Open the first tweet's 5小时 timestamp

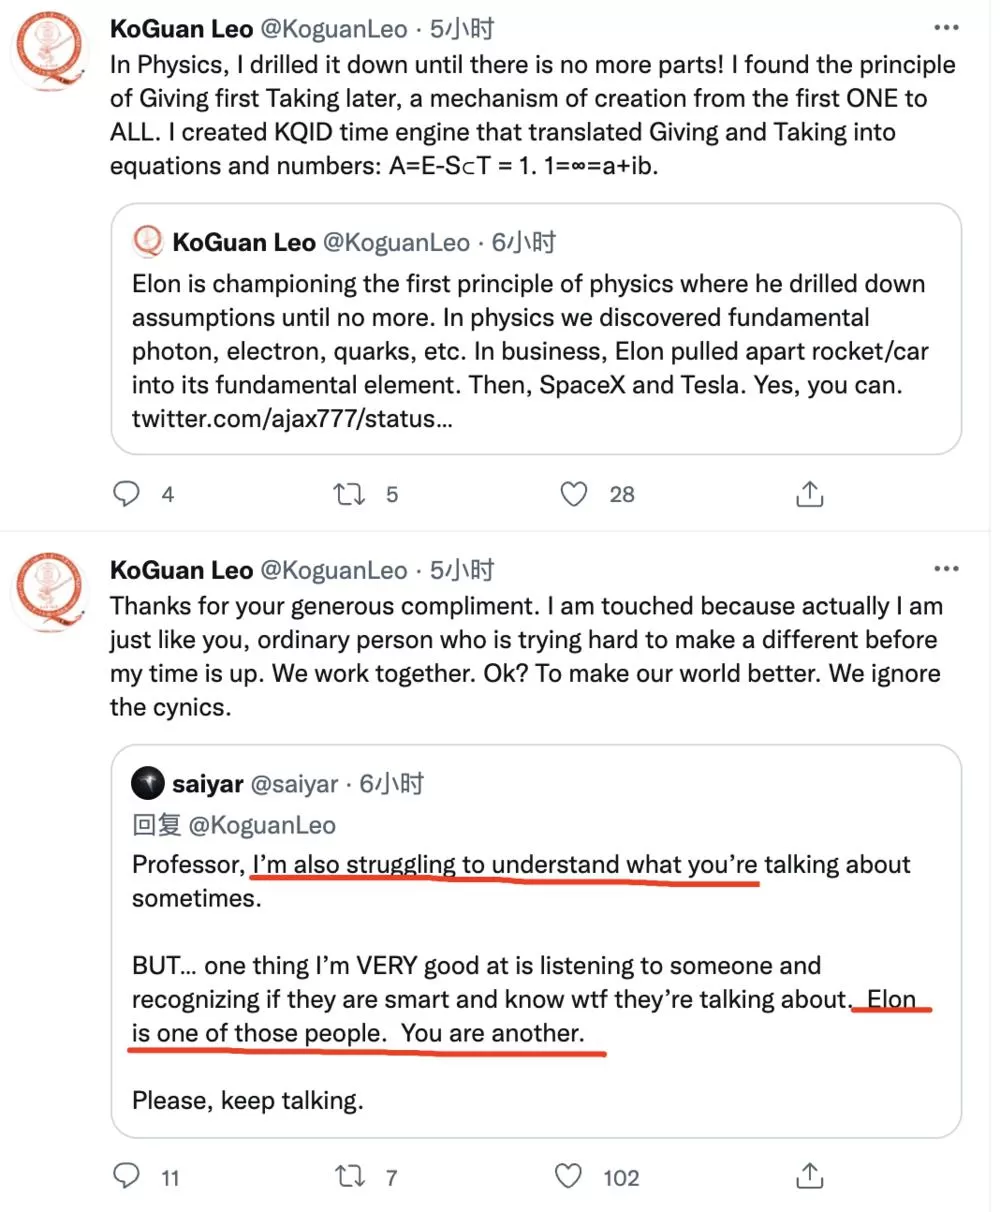462,29
